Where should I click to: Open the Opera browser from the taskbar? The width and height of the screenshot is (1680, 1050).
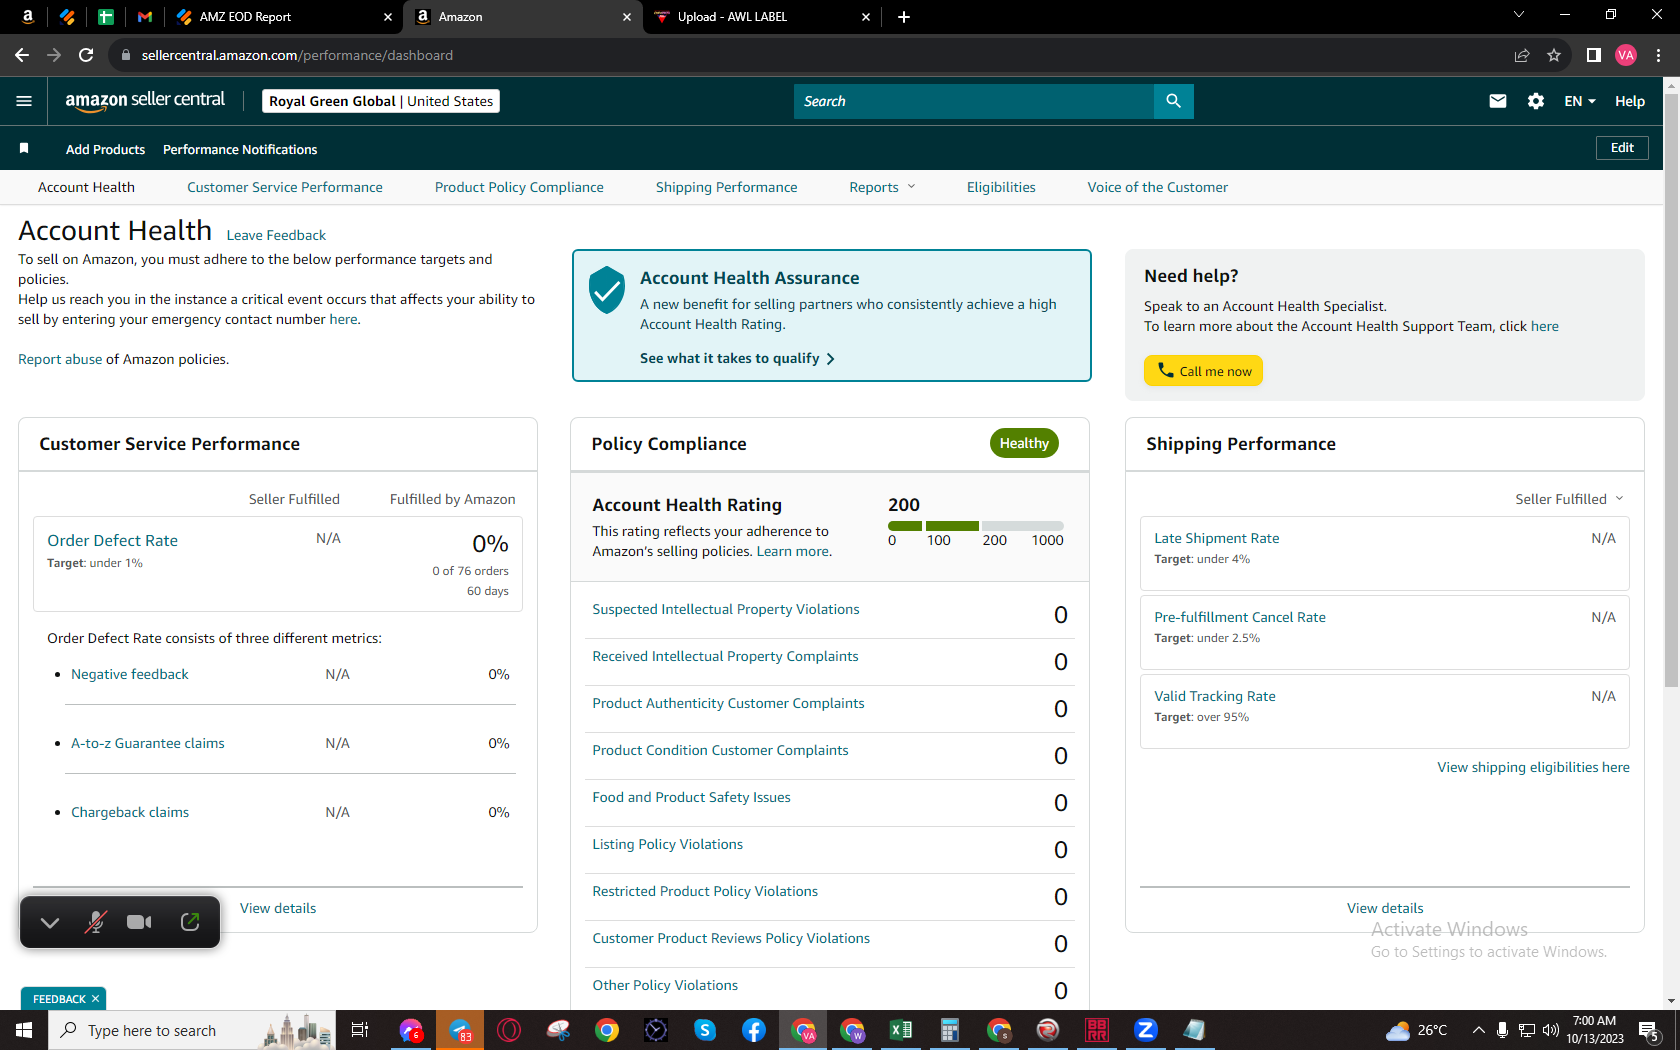pyautogui.click(x=509, y=1030)
